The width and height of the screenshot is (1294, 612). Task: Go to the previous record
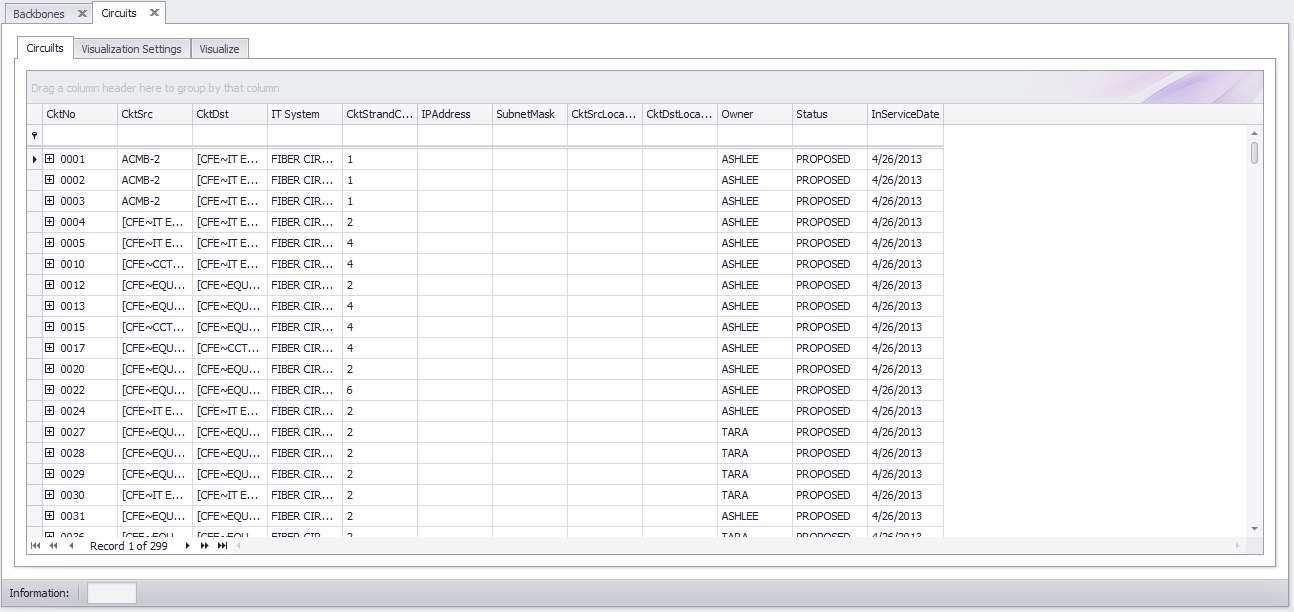71,546
